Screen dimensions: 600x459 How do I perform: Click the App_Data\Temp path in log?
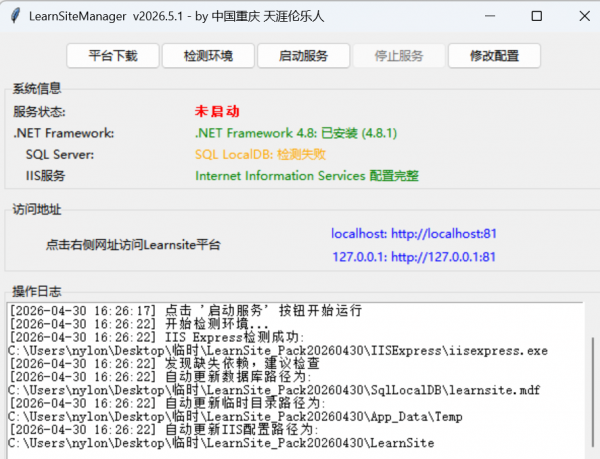pos(235,417)
